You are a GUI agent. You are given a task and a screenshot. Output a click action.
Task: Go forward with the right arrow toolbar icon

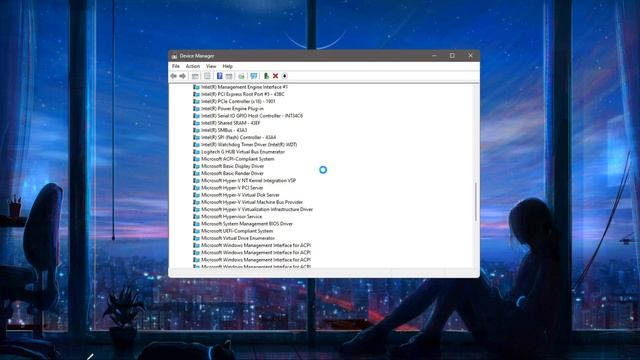(182, 76)
